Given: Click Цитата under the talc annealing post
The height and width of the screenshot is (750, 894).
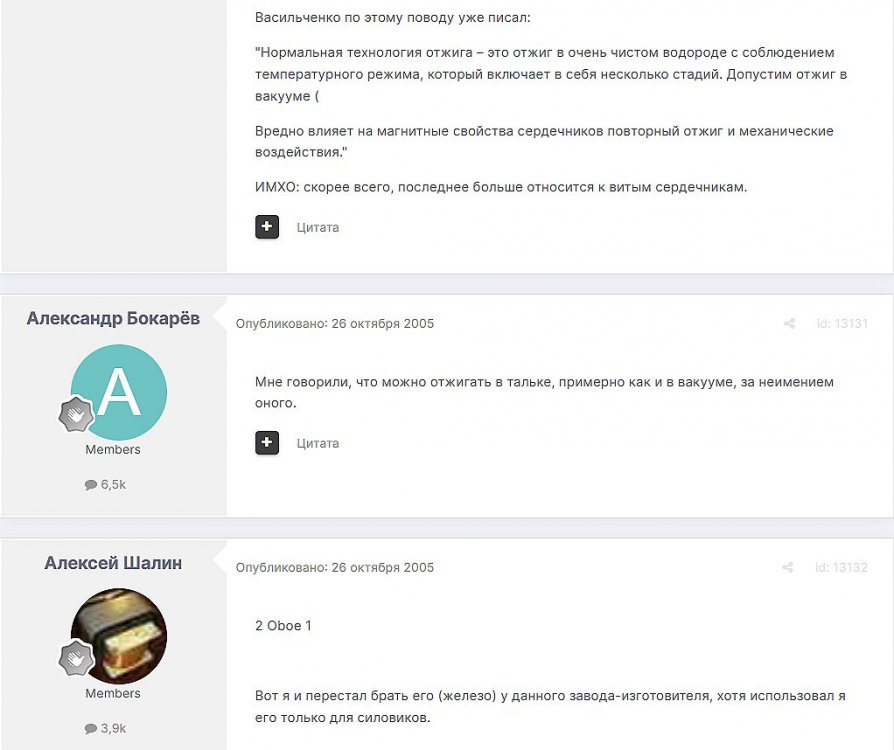Looking at the screenshot, I should 318,444.
